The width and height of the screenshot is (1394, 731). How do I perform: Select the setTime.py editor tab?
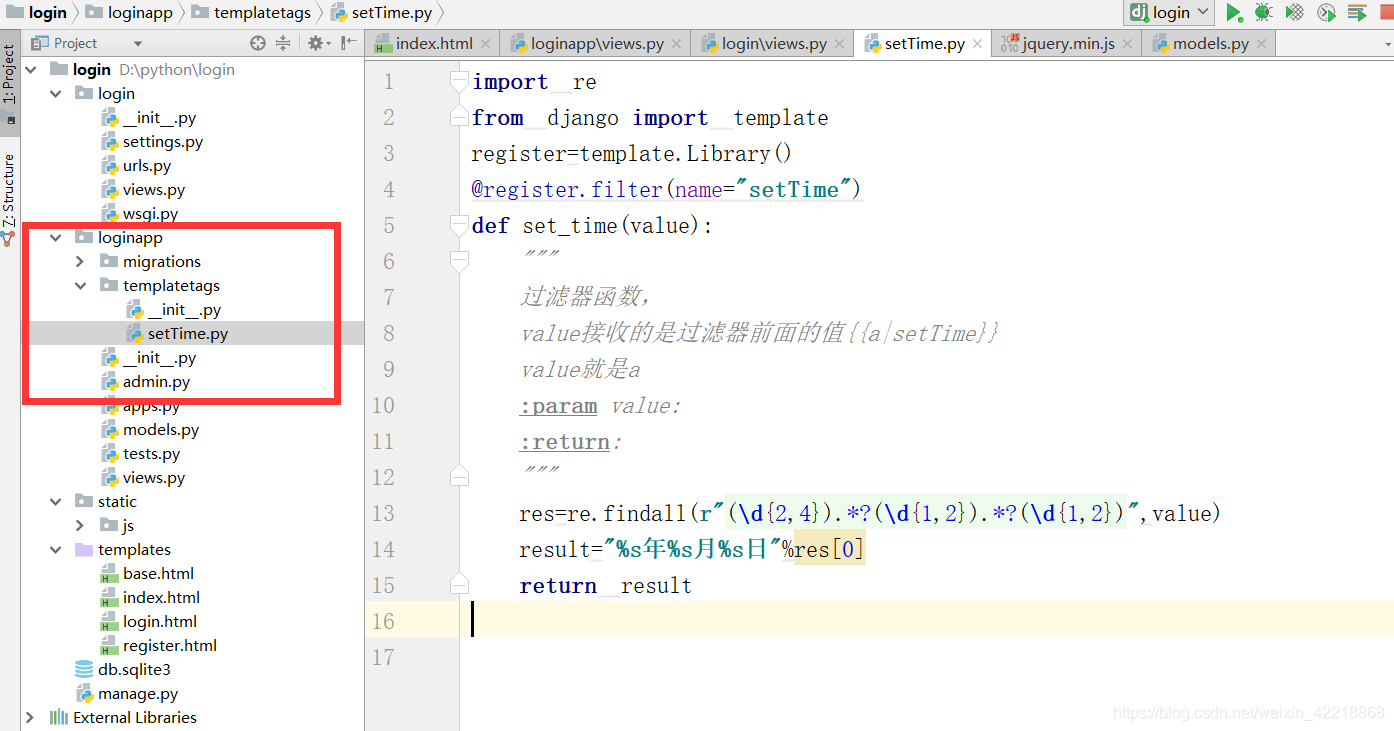(x=924, y=44)
